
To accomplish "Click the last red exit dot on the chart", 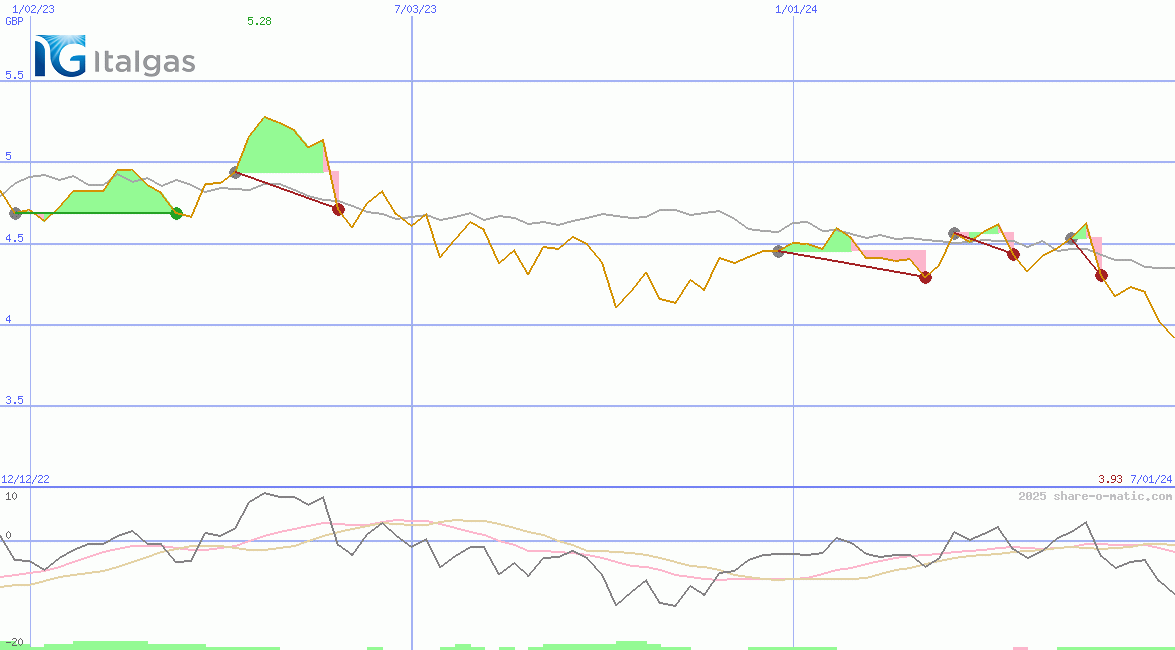I will [1101, 275].
